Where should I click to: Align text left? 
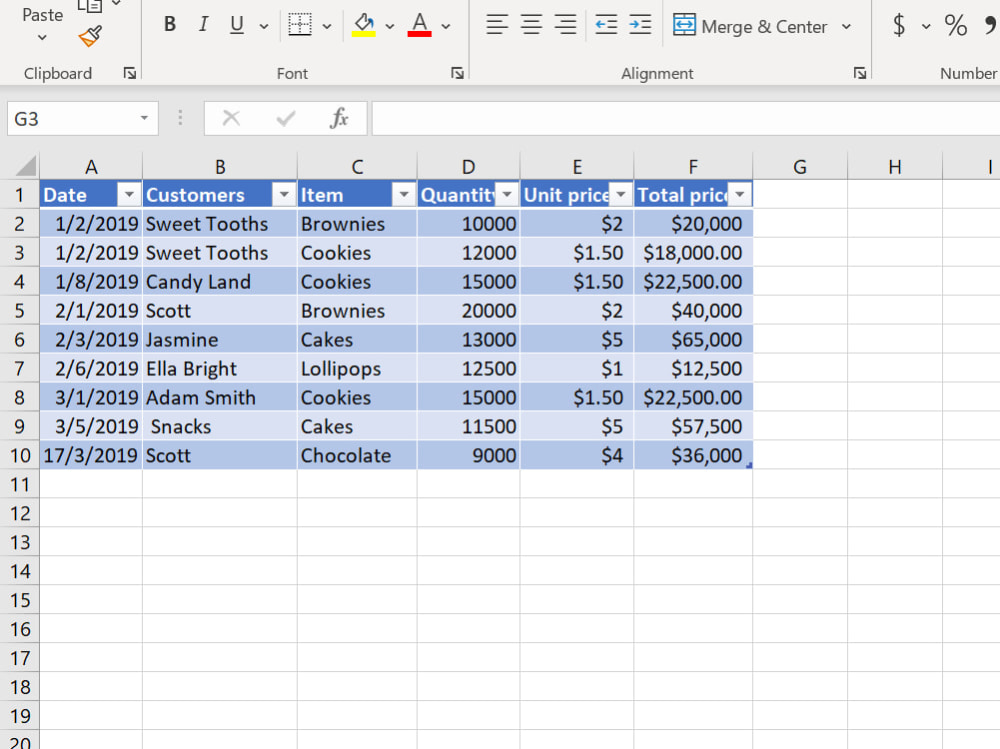(x=497, y=25)
